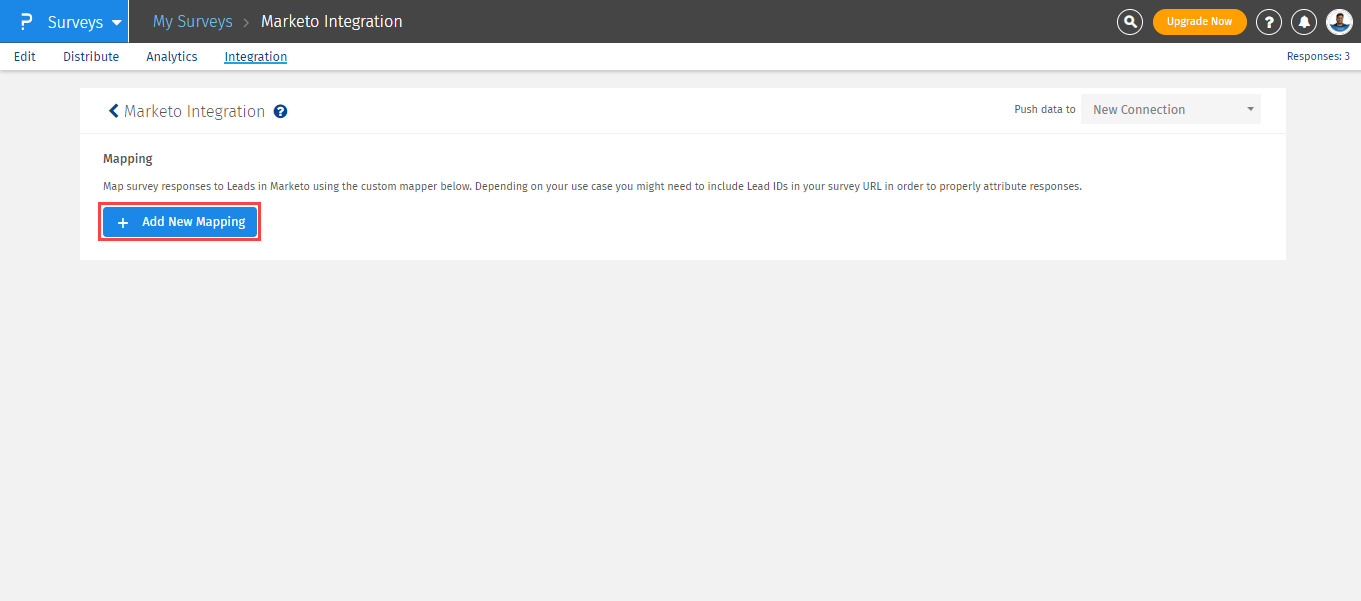Go back using the chevron before Marketo Integration
Screen dimensions: 1361x601
click(x=113, y=111)
